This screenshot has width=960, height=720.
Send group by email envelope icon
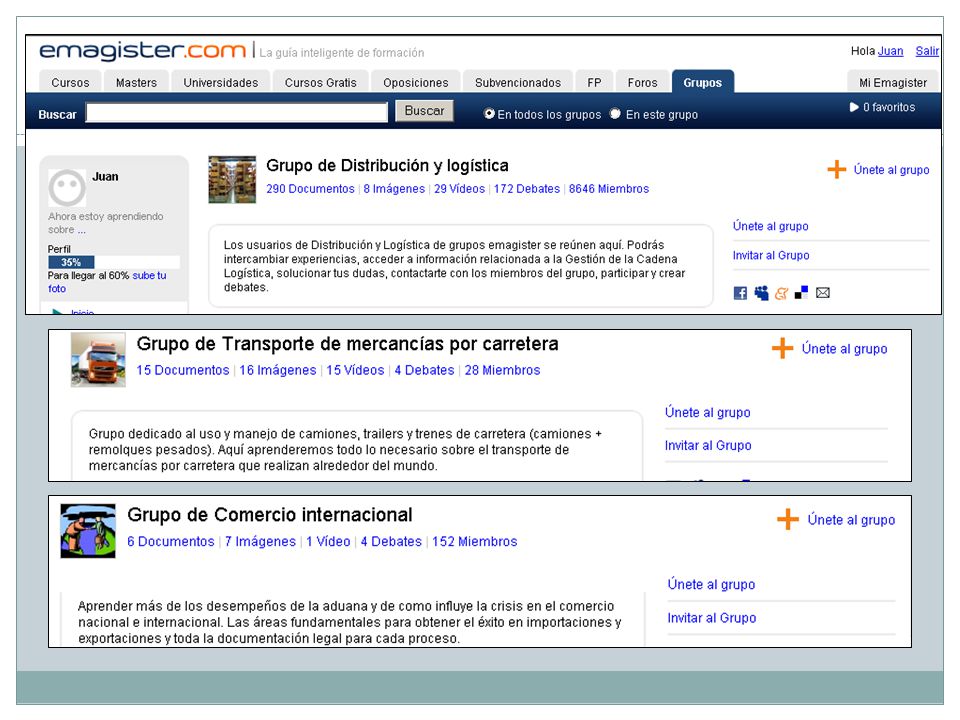(x=823, y=293)
